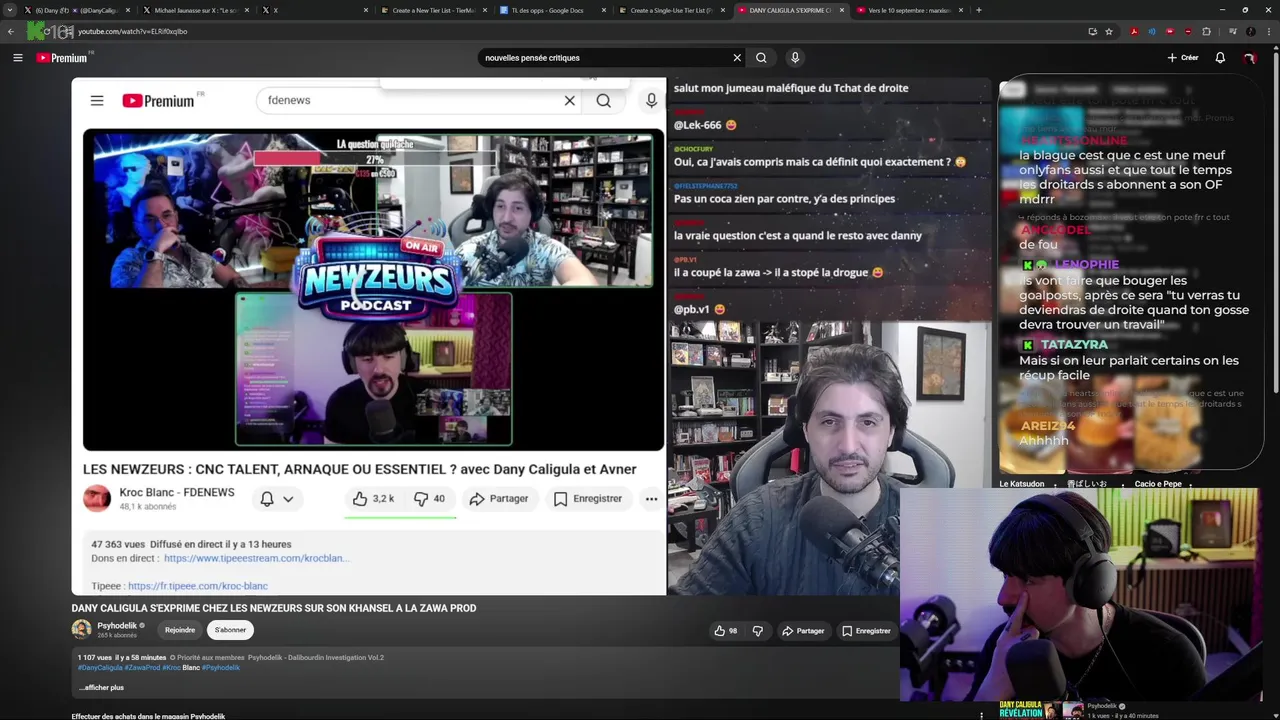Open the #Psyhodelik hashtag
This screenshot has height=720, width=1280.
[221, 668]
